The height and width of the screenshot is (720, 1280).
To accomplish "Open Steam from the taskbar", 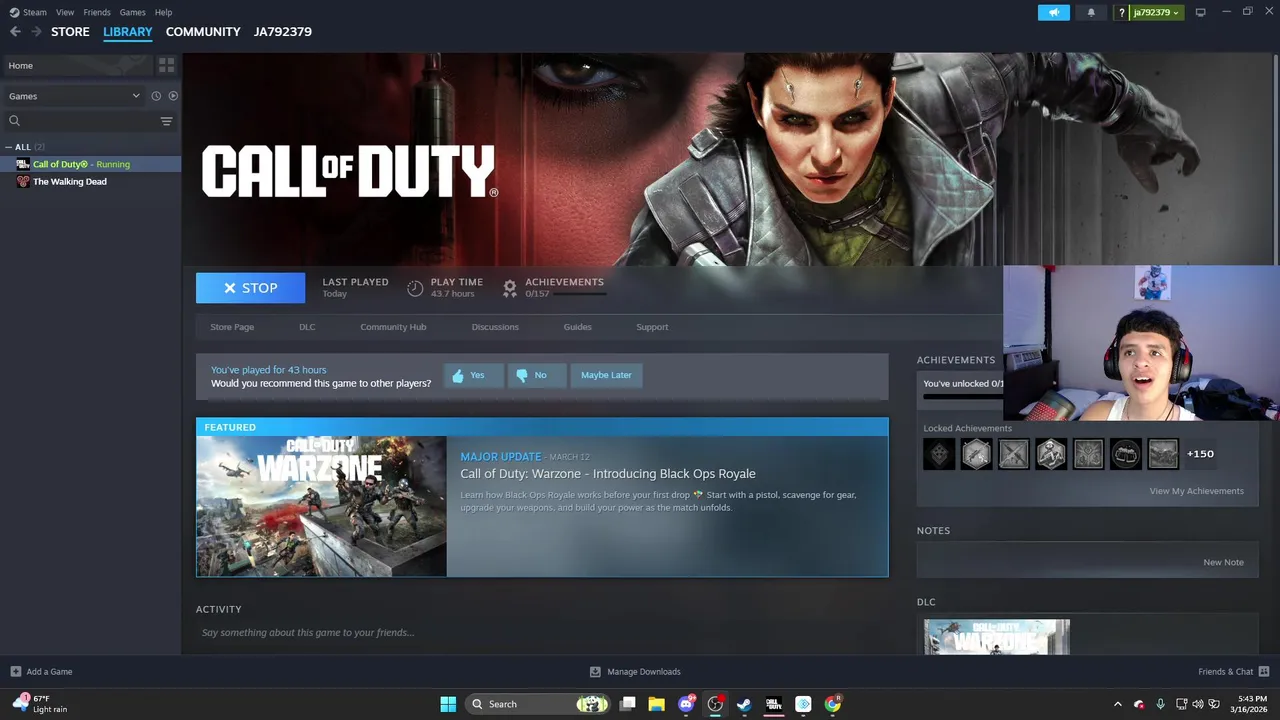I will [x=744, y=704].
